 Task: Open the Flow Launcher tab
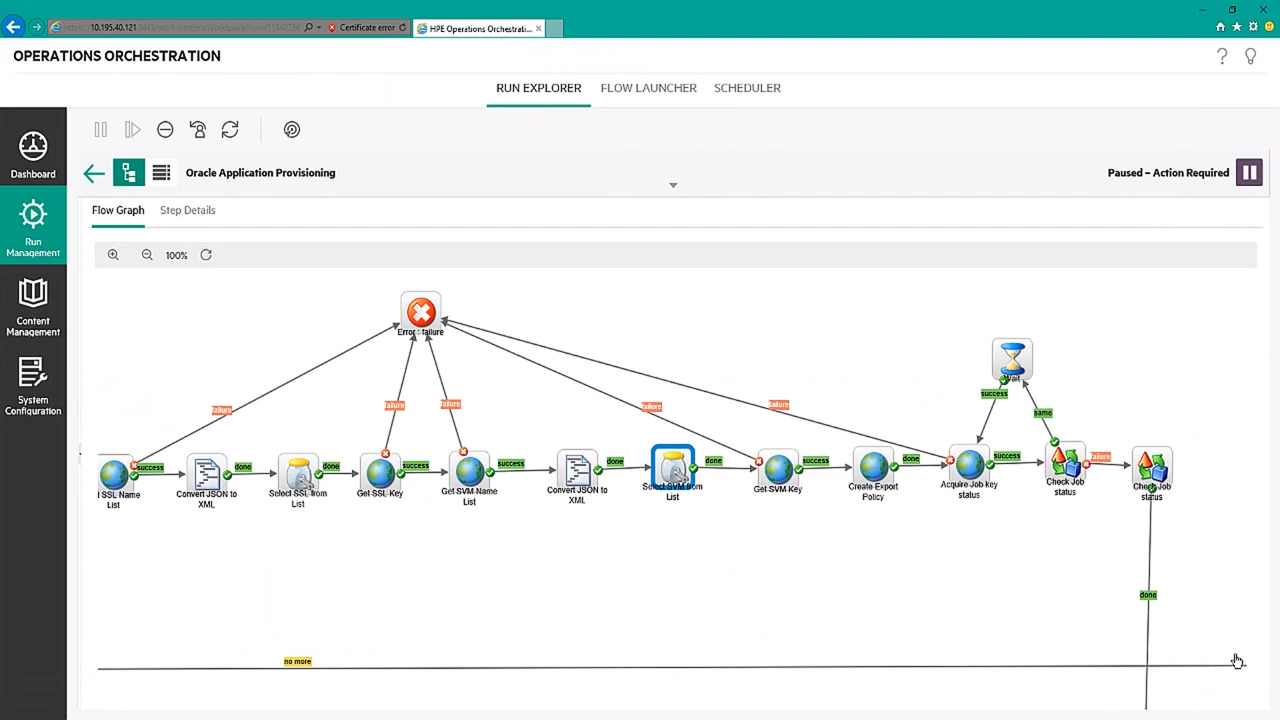(648, 88)
